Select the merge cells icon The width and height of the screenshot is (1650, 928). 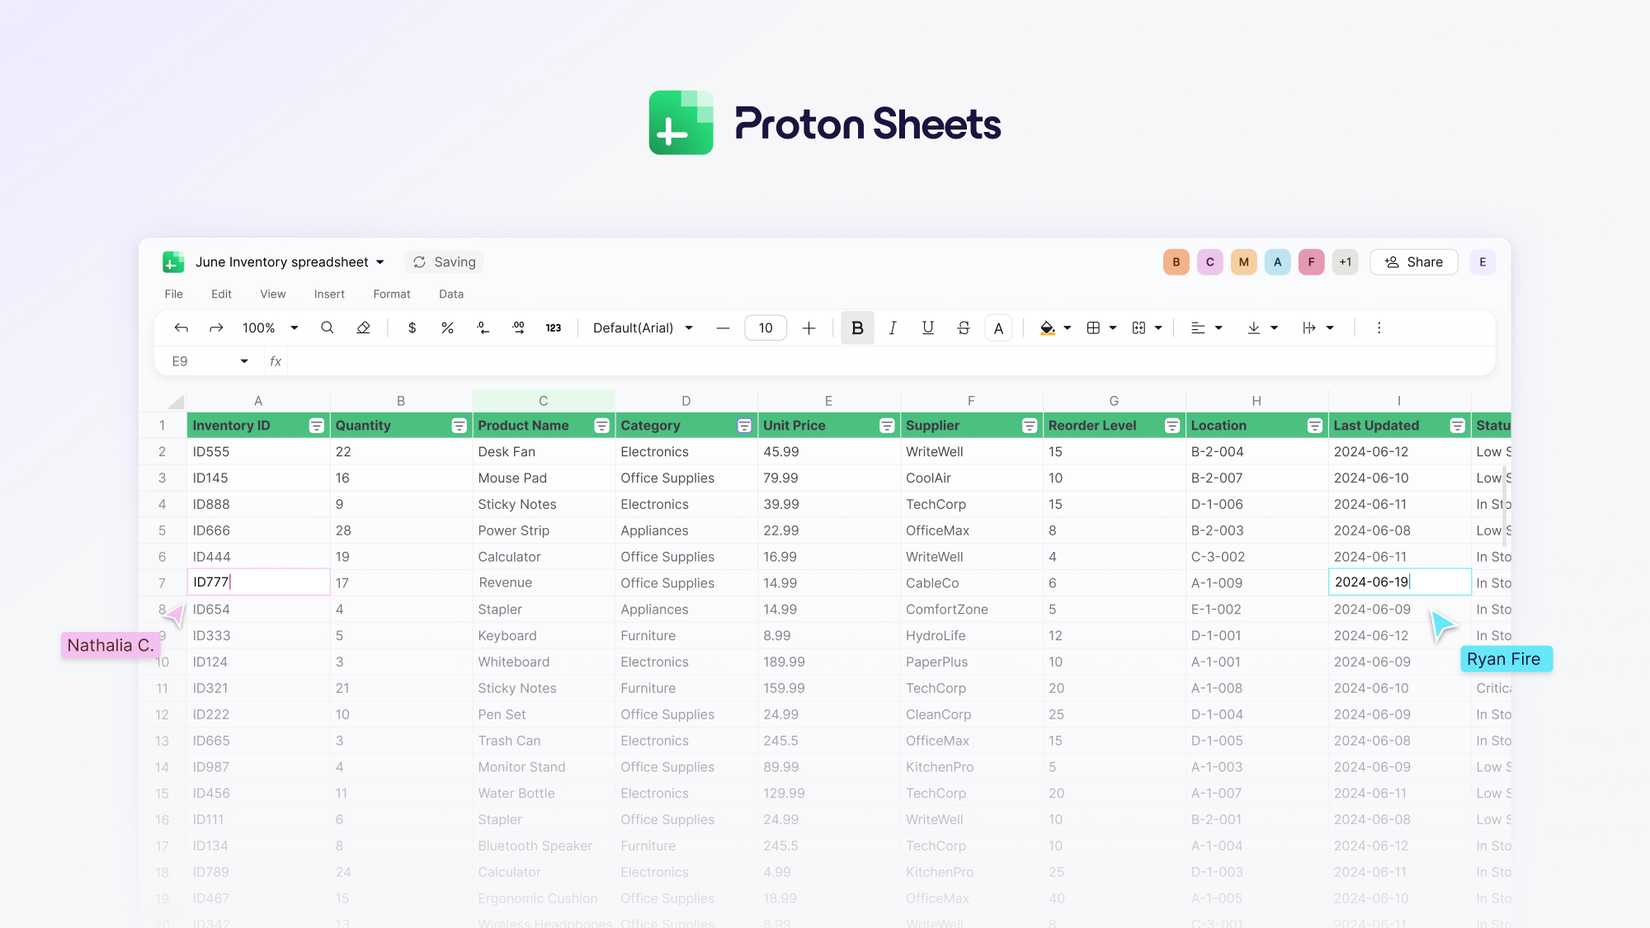coord(1140,327)
